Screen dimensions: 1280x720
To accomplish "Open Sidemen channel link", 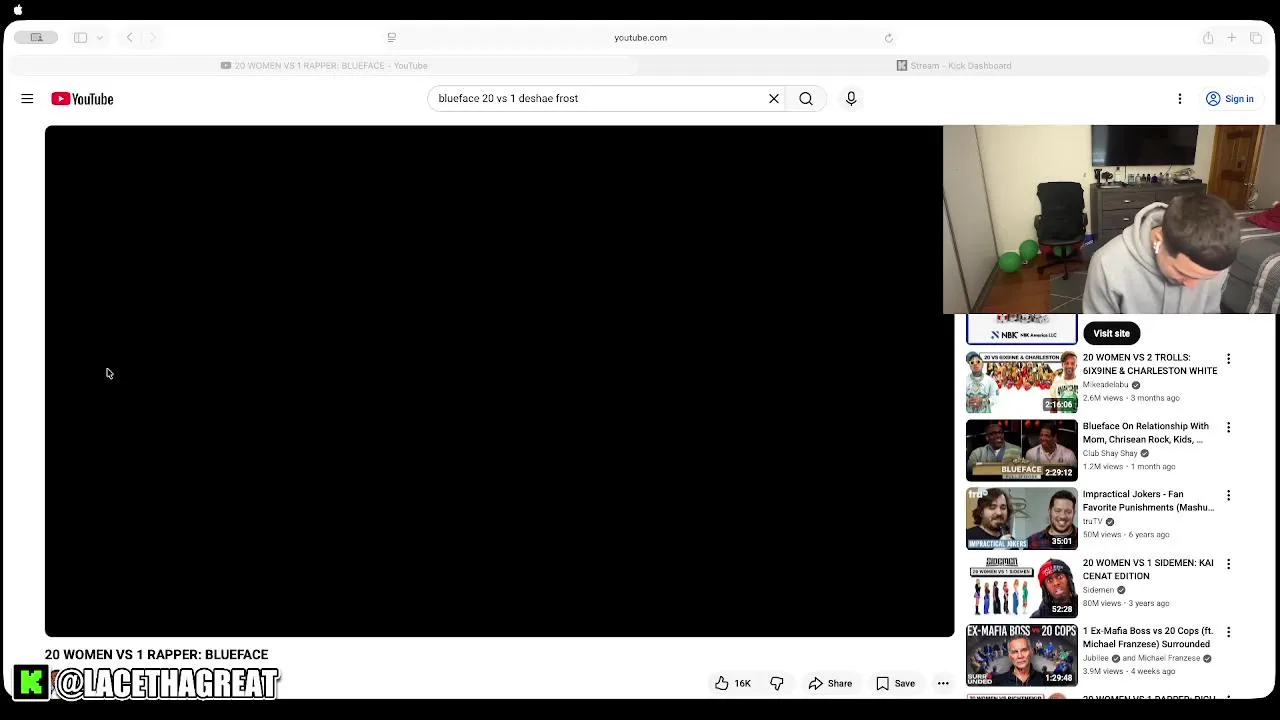I will (1098, 590).
